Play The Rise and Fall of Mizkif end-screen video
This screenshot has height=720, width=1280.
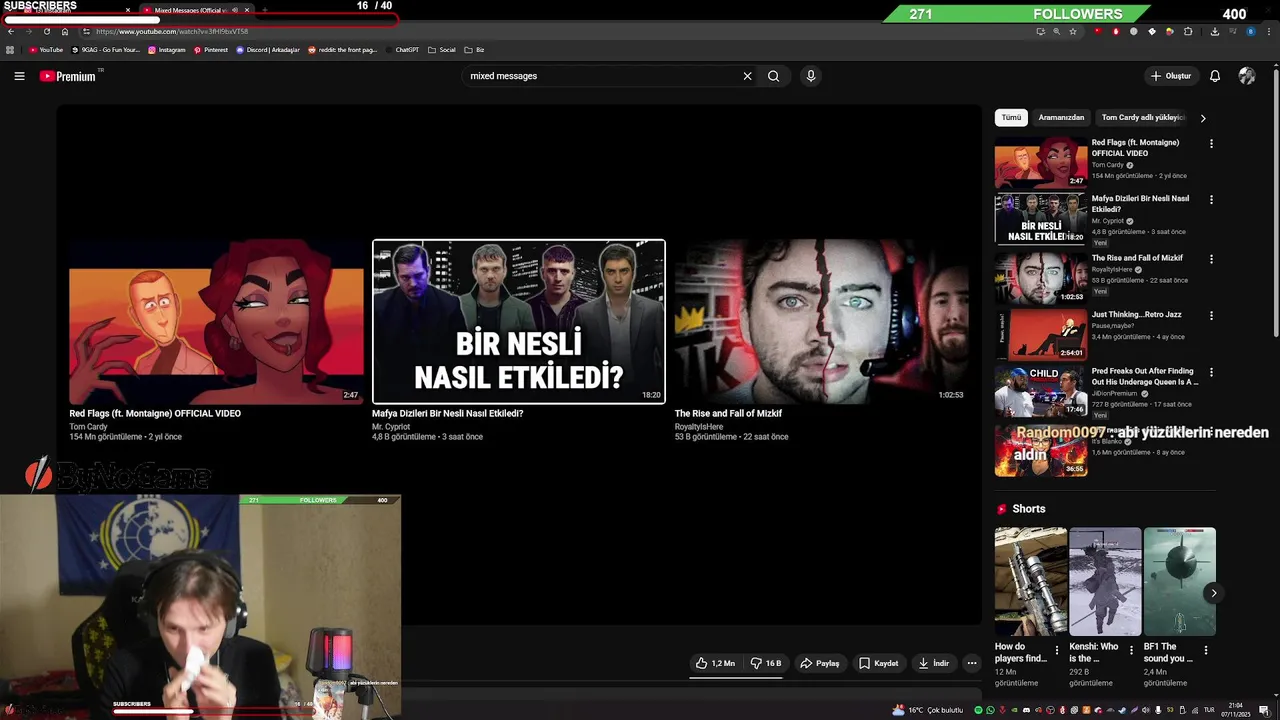tap(821, 322)
